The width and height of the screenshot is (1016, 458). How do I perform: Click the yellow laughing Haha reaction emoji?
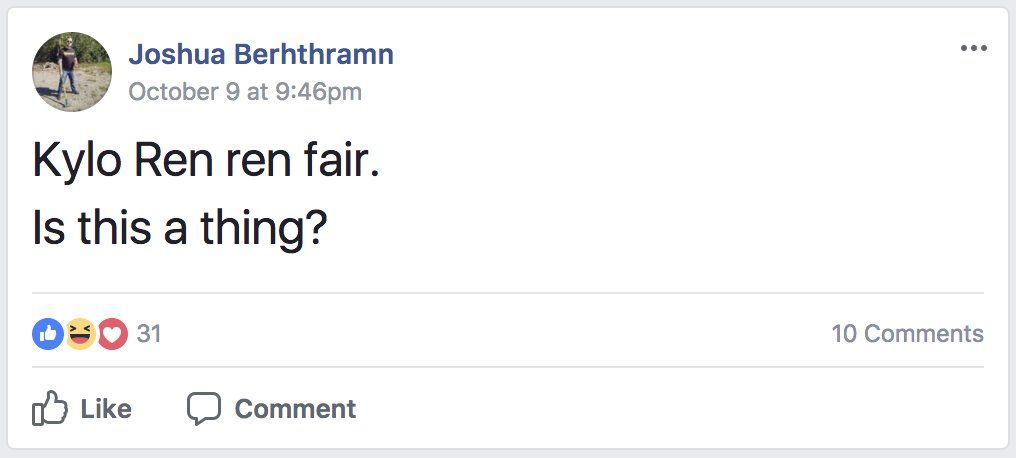click(80, 334)
